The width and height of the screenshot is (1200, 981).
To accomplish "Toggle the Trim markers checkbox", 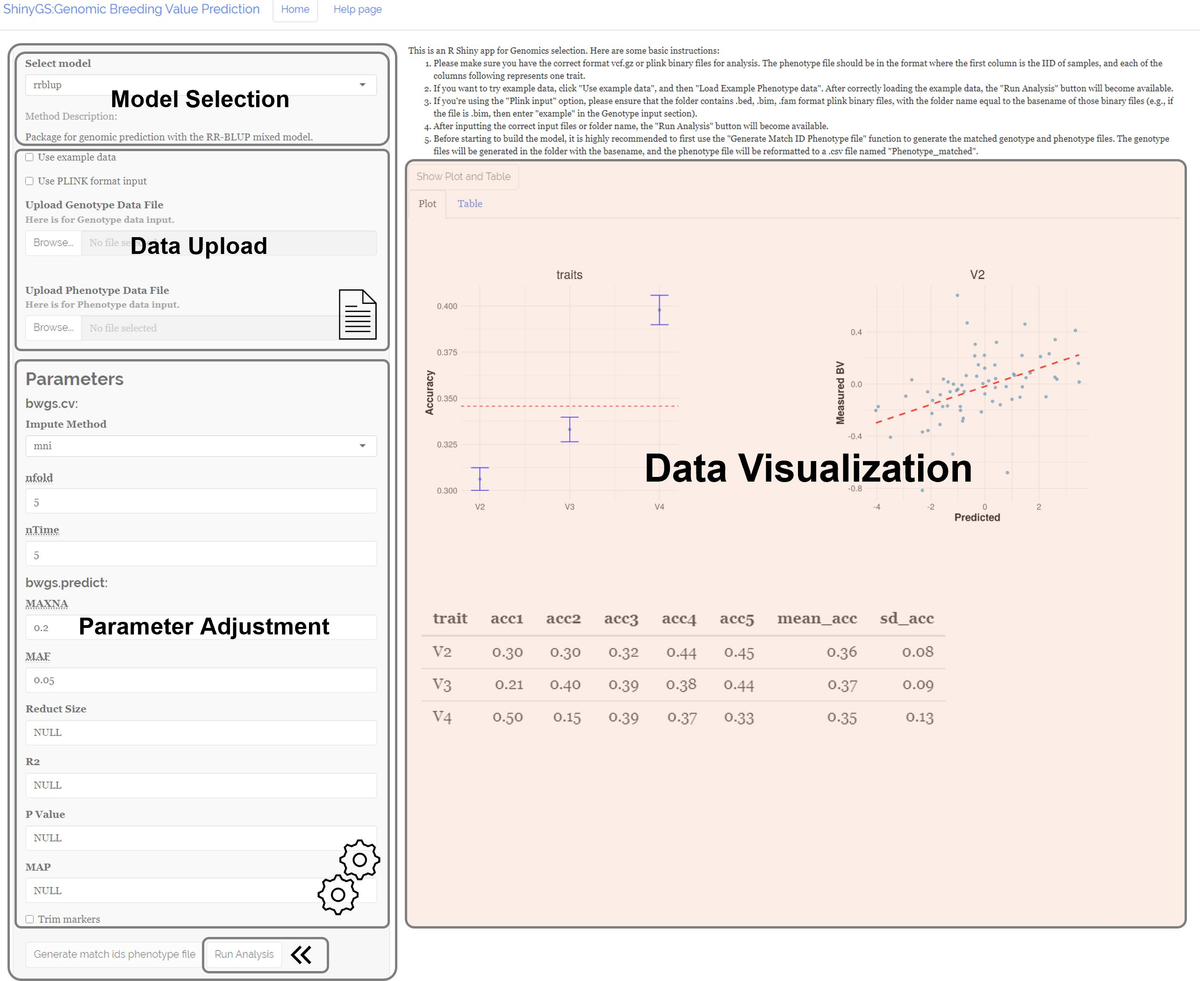I will coord(30,918).
